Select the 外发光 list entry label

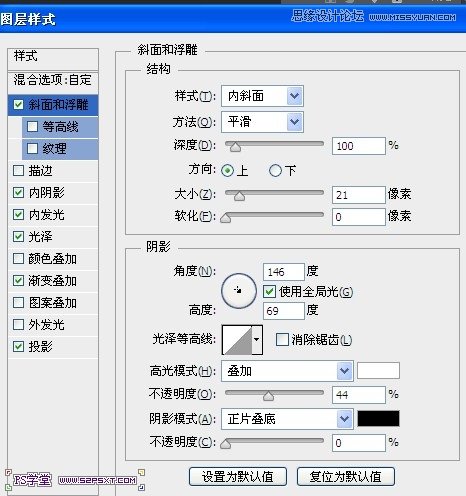(x=47, y=325)
